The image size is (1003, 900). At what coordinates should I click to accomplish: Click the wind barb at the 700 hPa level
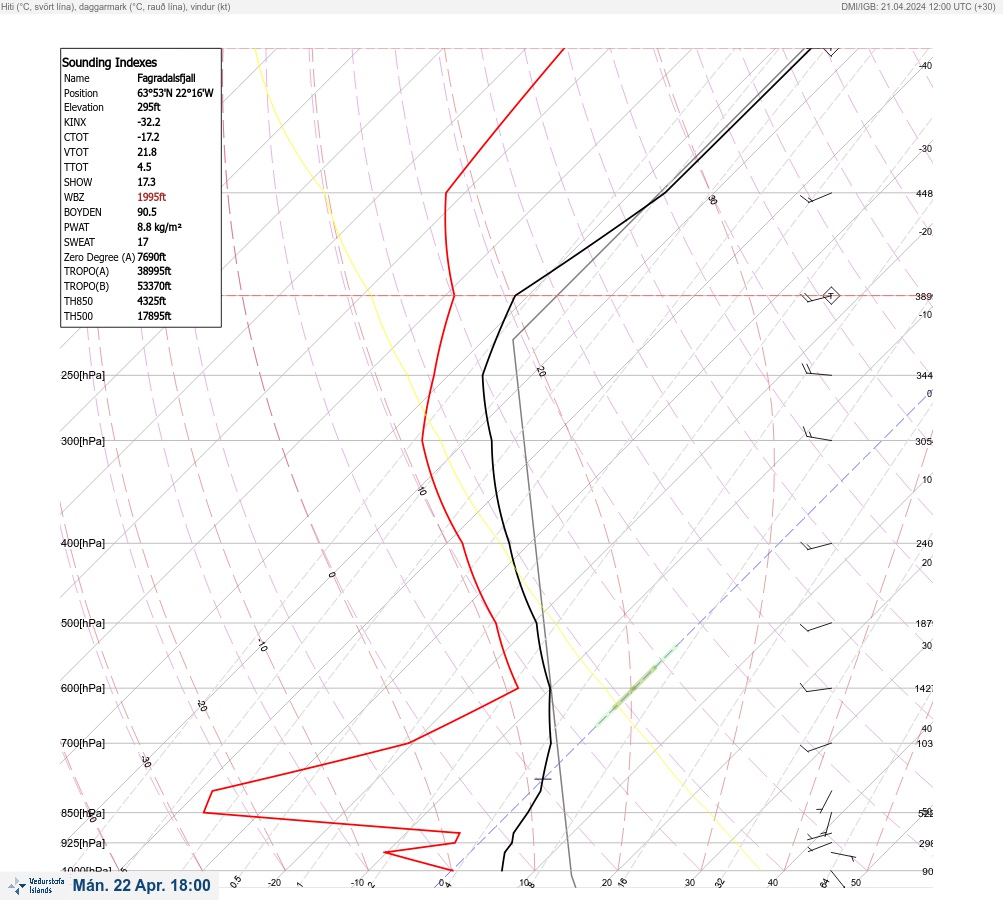pyautogui.click(x=816, y=747)
